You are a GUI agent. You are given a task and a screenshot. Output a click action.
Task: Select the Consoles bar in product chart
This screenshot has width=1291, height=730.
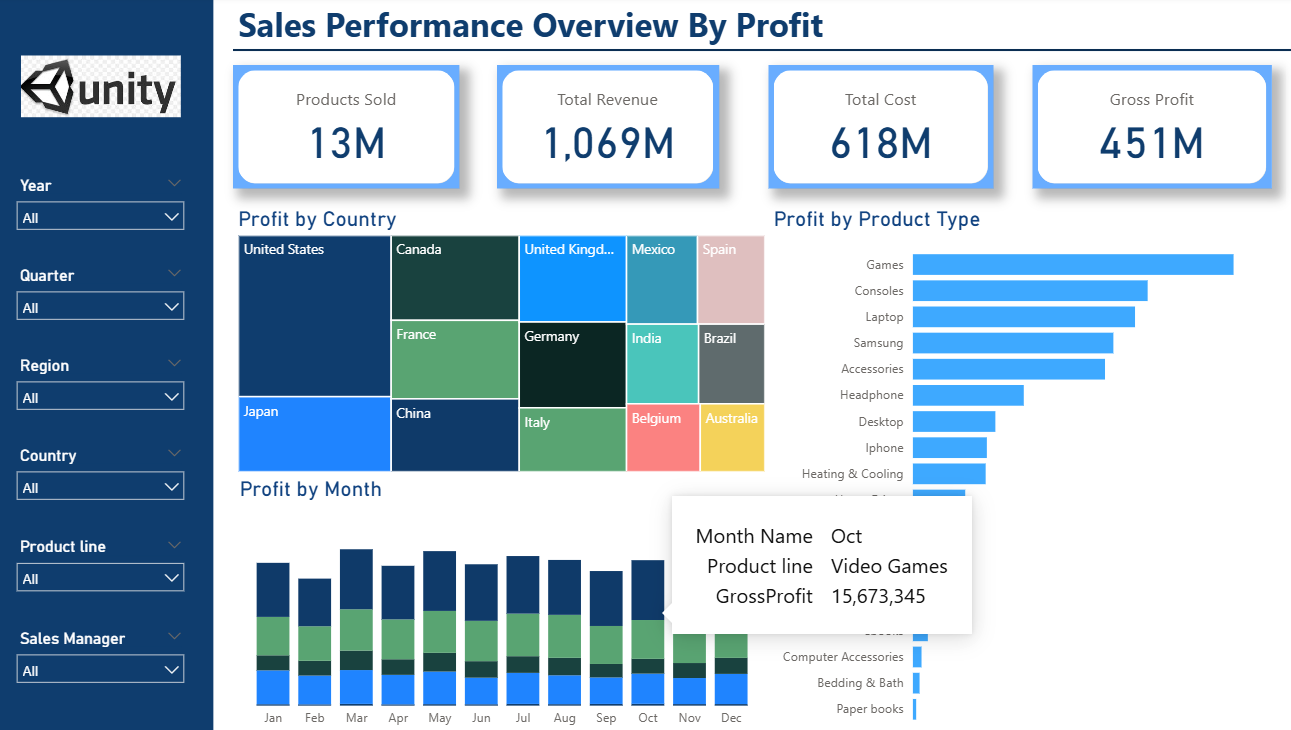pos(1029,291)
